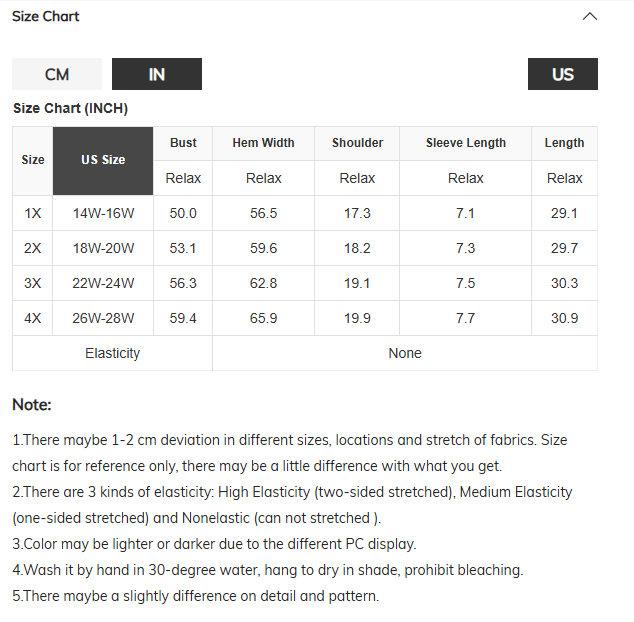Click the Hem Width column header
The width and height of the screenshot is (634, 622).
coord(263,143)
